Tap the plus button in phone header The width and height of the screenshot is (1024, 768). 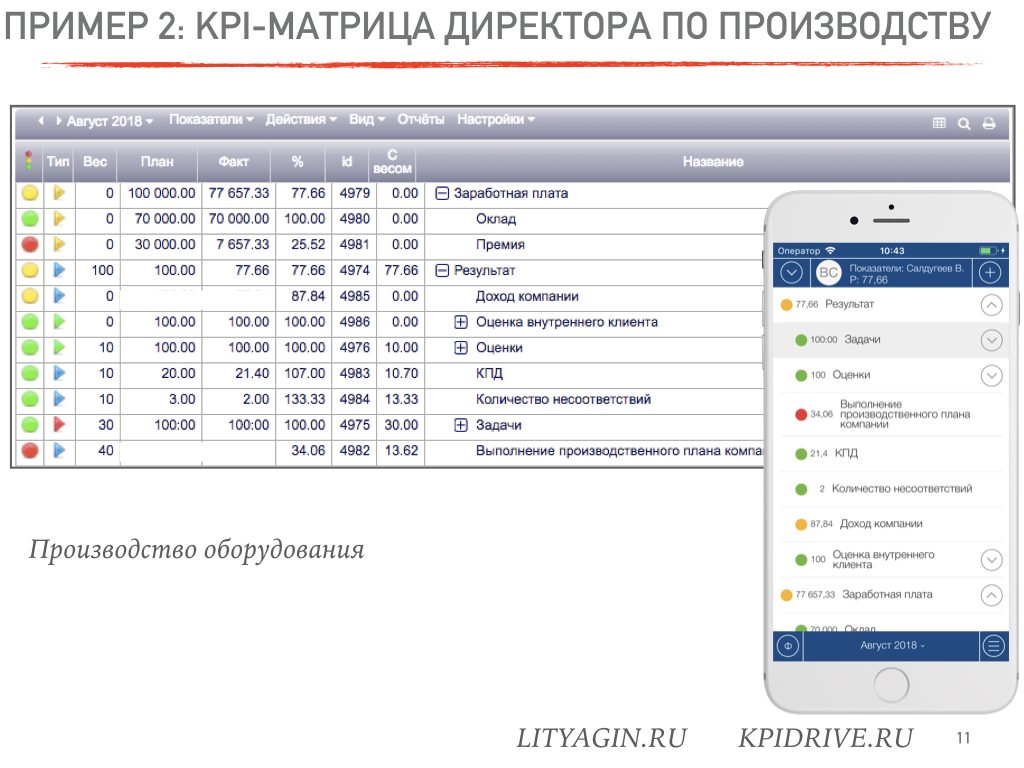[x=990, y=272]
